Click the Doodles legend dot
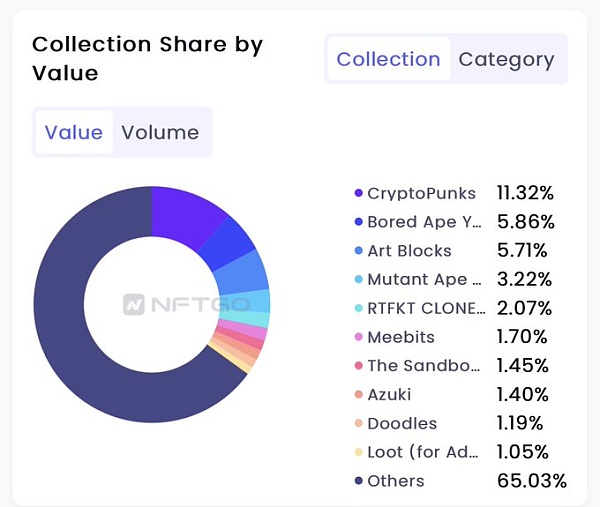This screenshot has width=600, height=507. (358, 424)
